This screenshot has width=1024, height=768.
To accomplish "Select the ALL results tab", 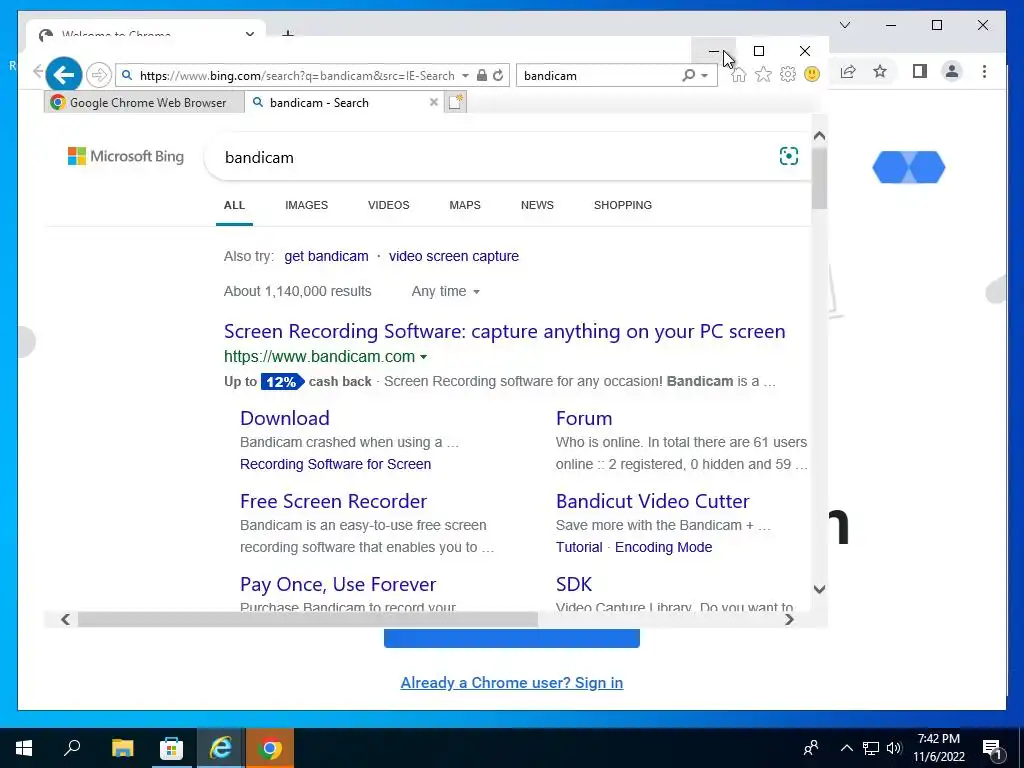I will point(234,205).
